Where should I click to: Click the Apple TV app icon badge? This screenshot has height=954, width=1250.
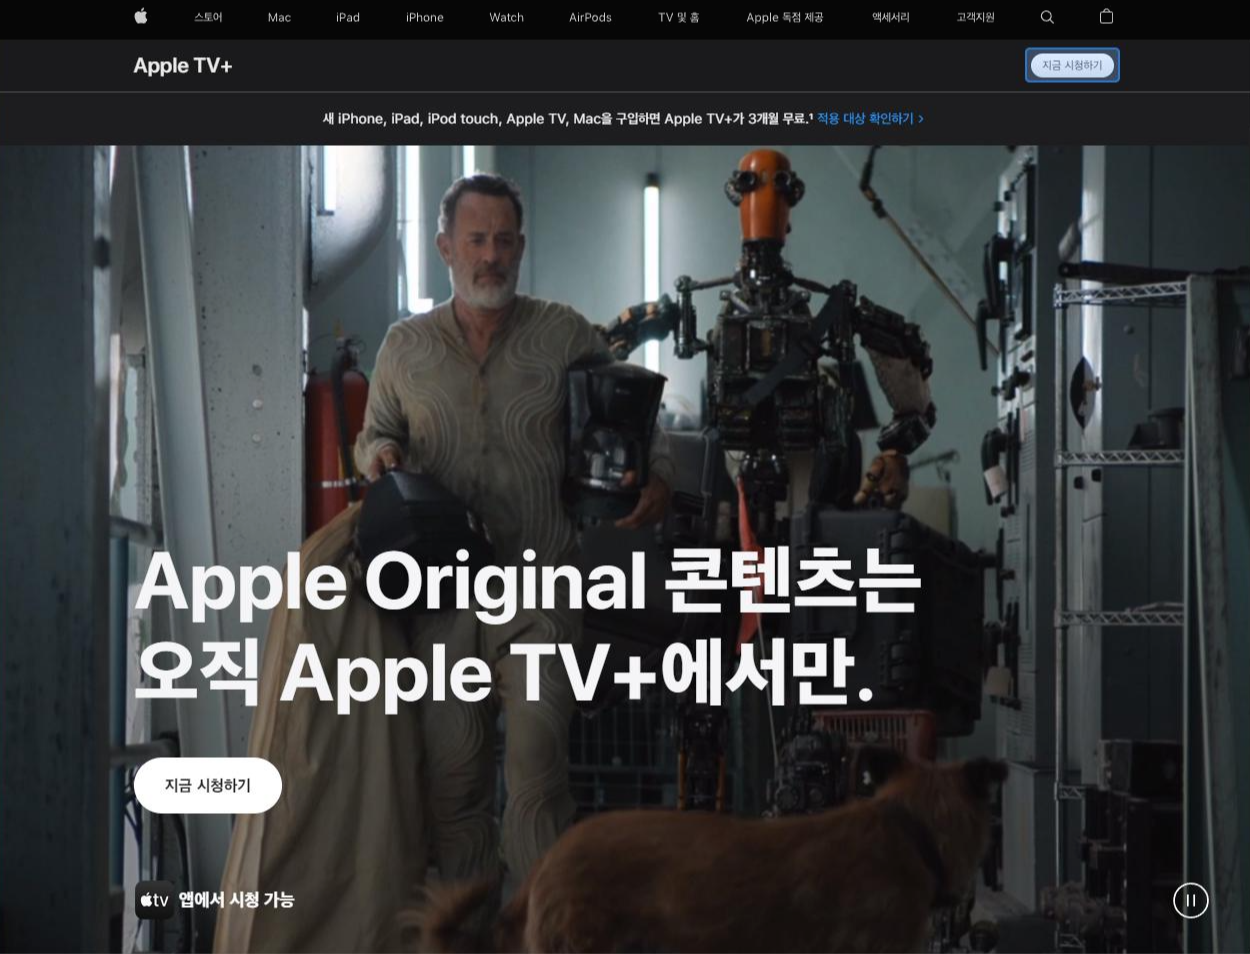154,900
